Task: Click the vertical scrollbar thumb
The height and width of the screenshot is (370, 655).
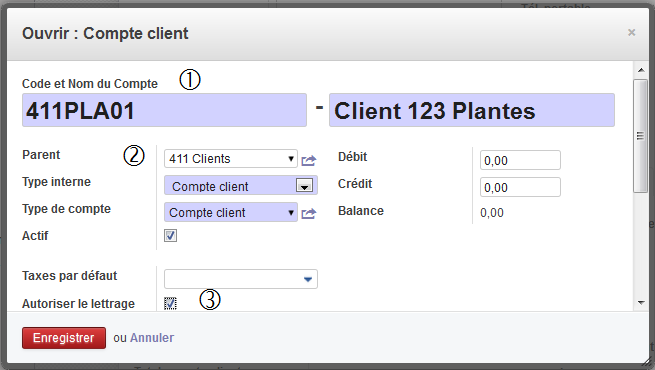Action: coord(640,136)
